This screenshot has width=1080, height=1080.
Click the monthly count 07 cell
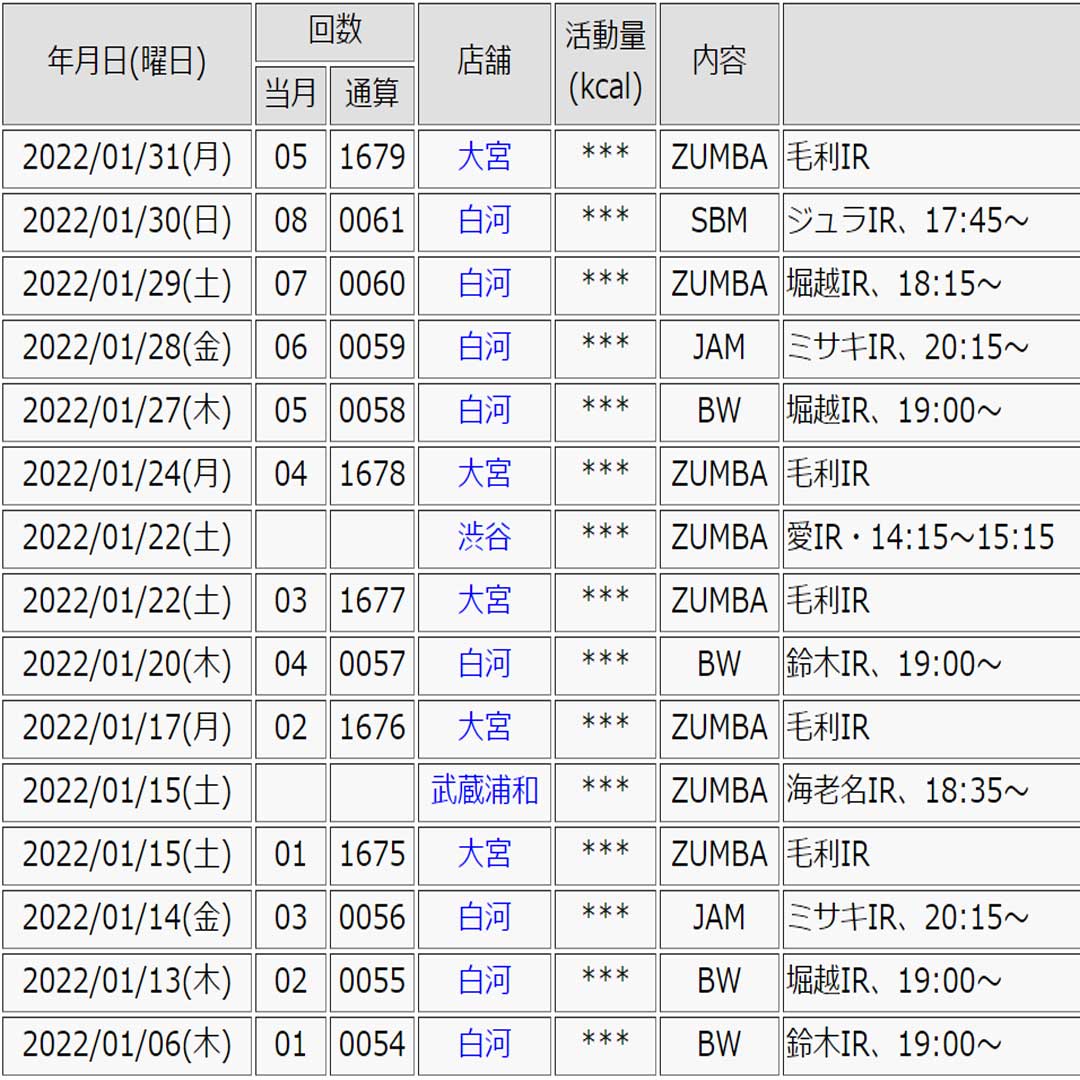pyautogui.click(x=291, y=285)
